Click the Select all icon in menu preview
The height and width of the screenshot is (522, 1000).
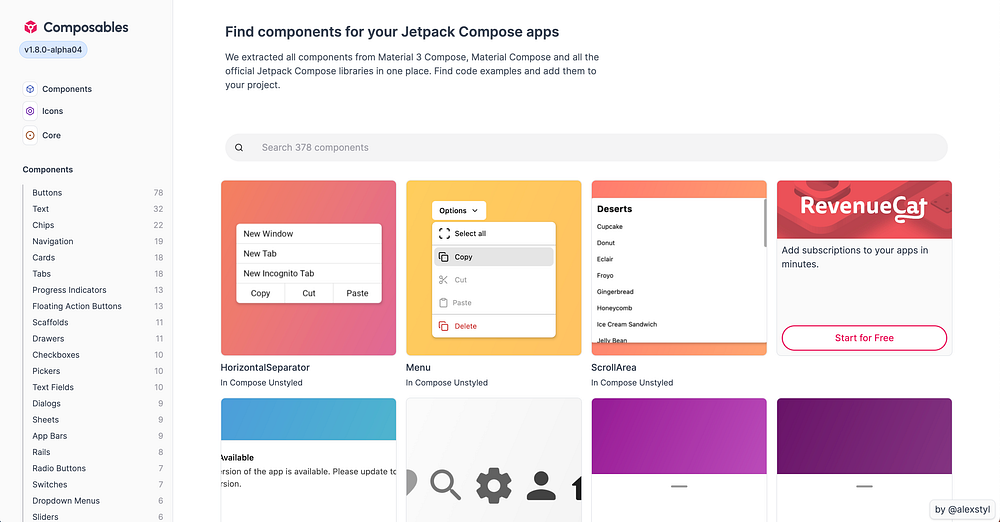444,234
